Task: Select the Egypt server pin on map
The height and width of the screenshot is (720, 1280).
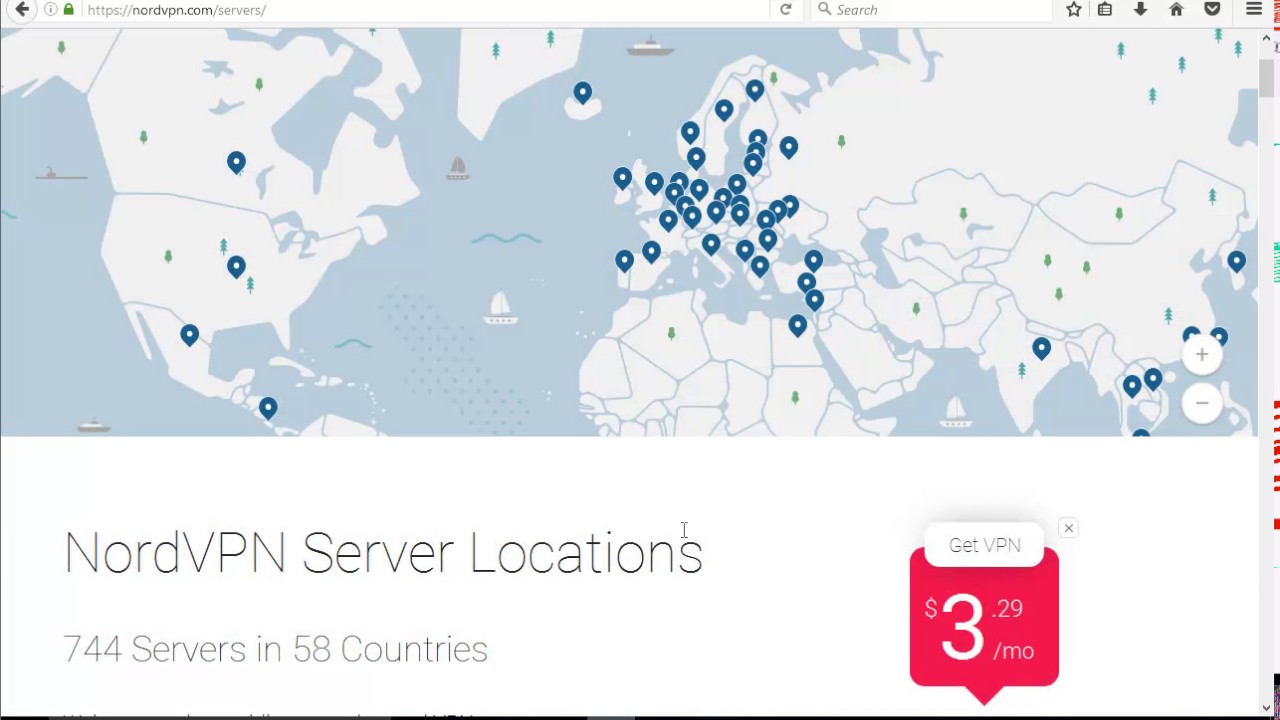Action: pos(797,325)
